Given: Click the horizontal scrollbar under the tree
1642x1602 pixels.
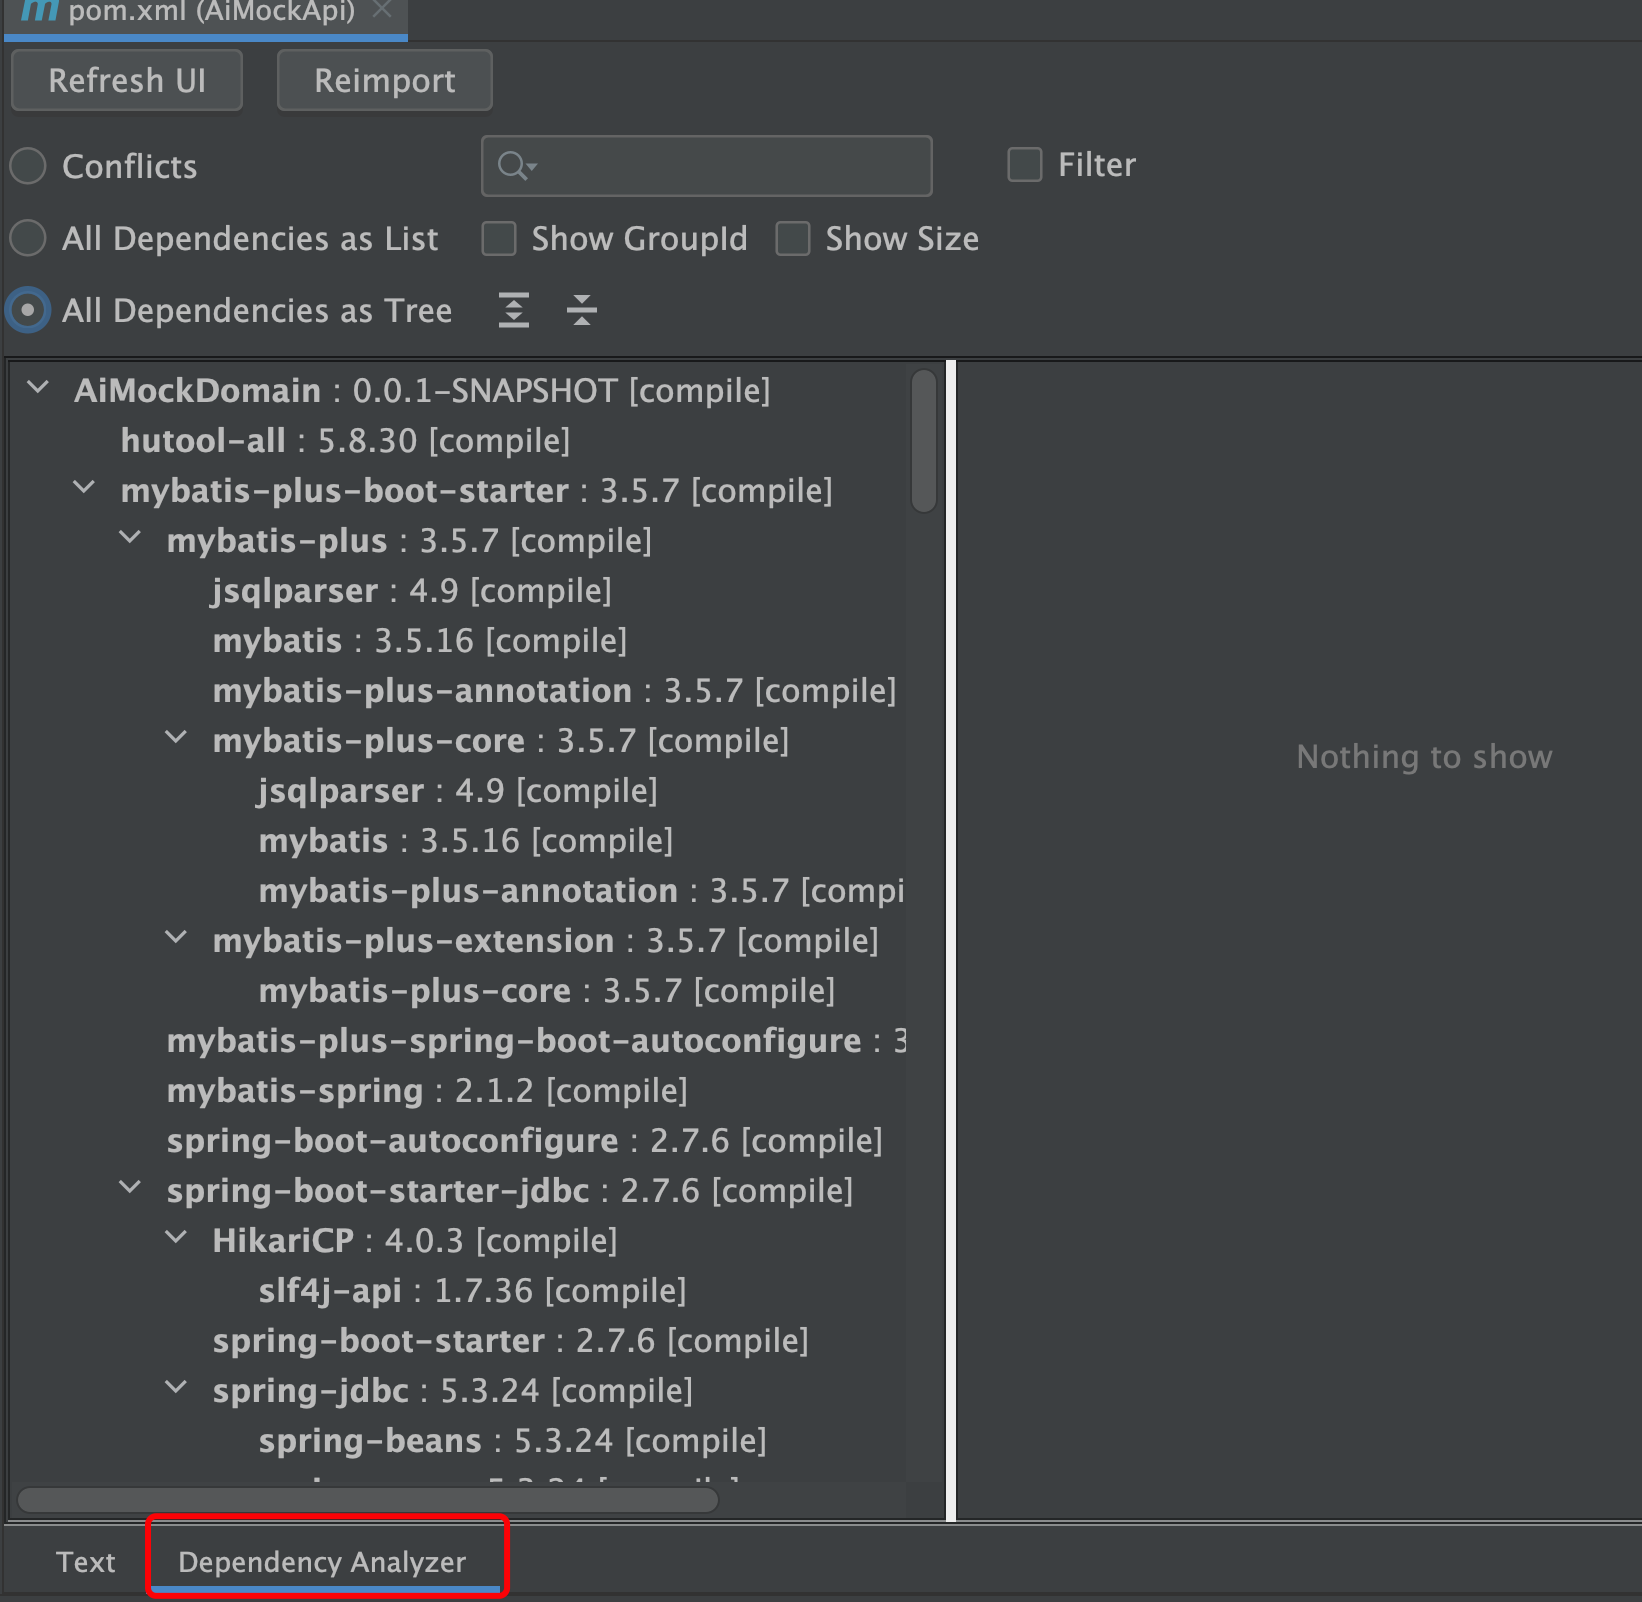Looking at the screenshot, I should [x=368, y=1500].
